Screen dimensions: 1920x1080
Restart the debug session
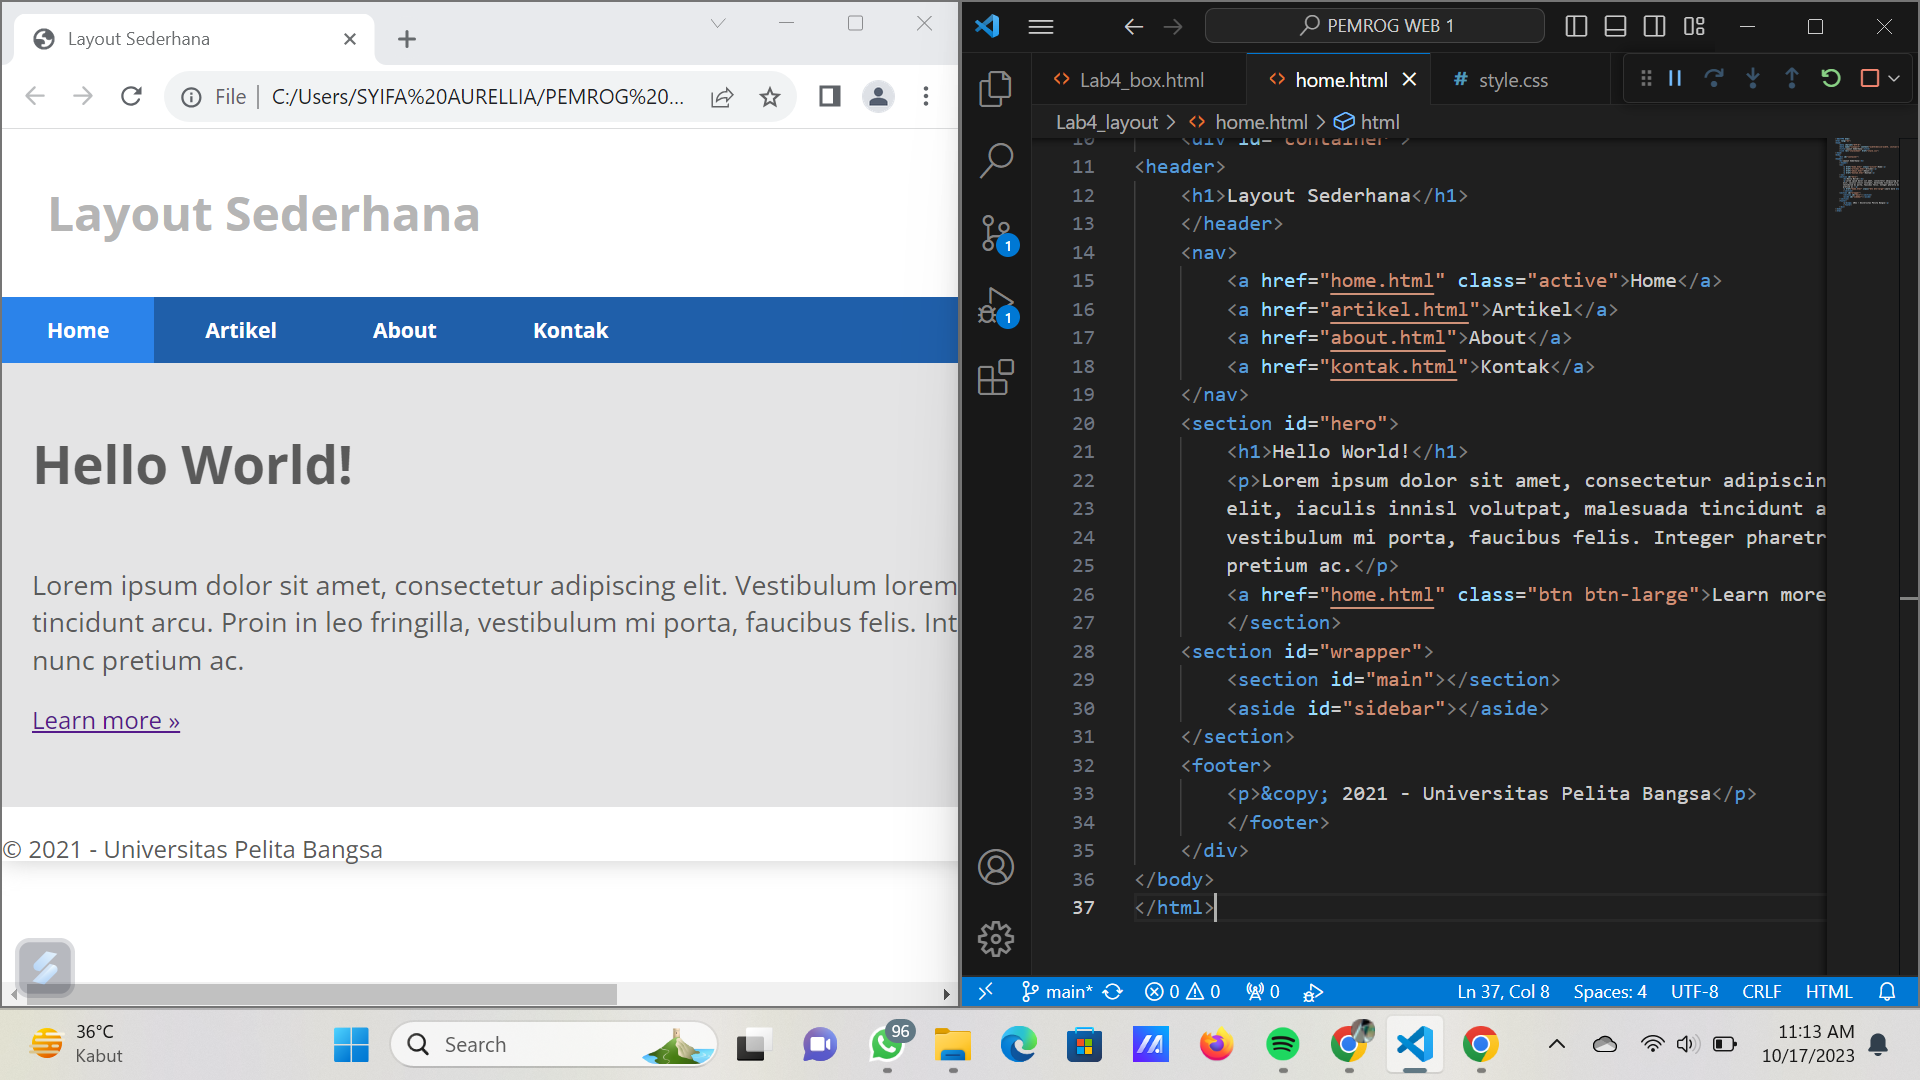(x=1832, y=79)
